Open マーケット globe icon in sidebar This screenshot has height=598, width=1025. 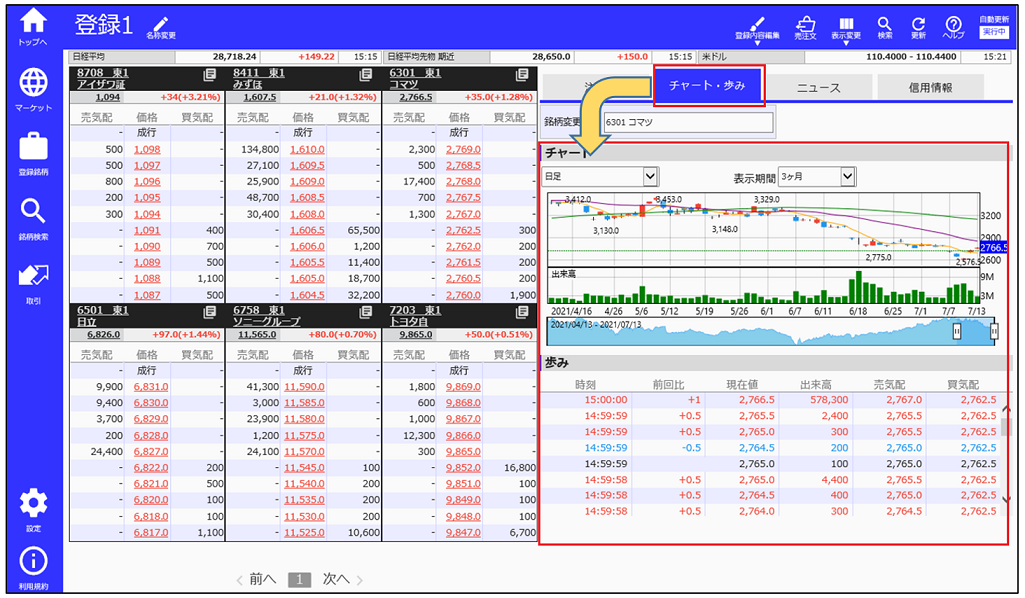coord(33,87)
